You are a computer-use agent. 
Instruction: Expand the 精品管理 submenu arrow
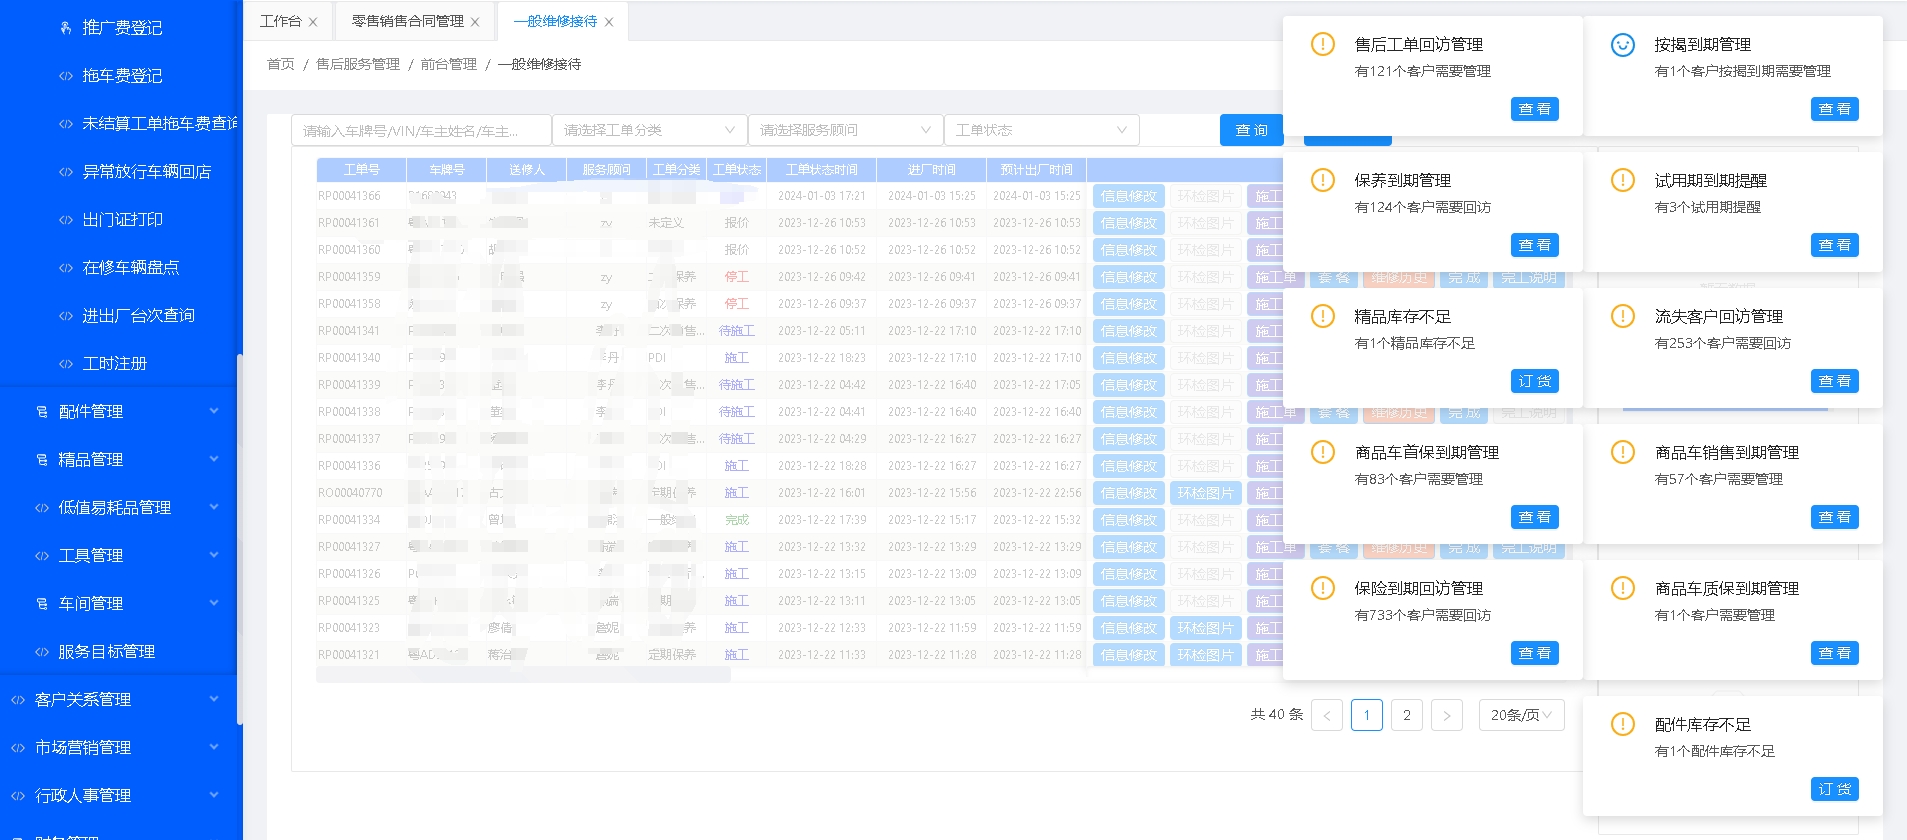point(213,459)
